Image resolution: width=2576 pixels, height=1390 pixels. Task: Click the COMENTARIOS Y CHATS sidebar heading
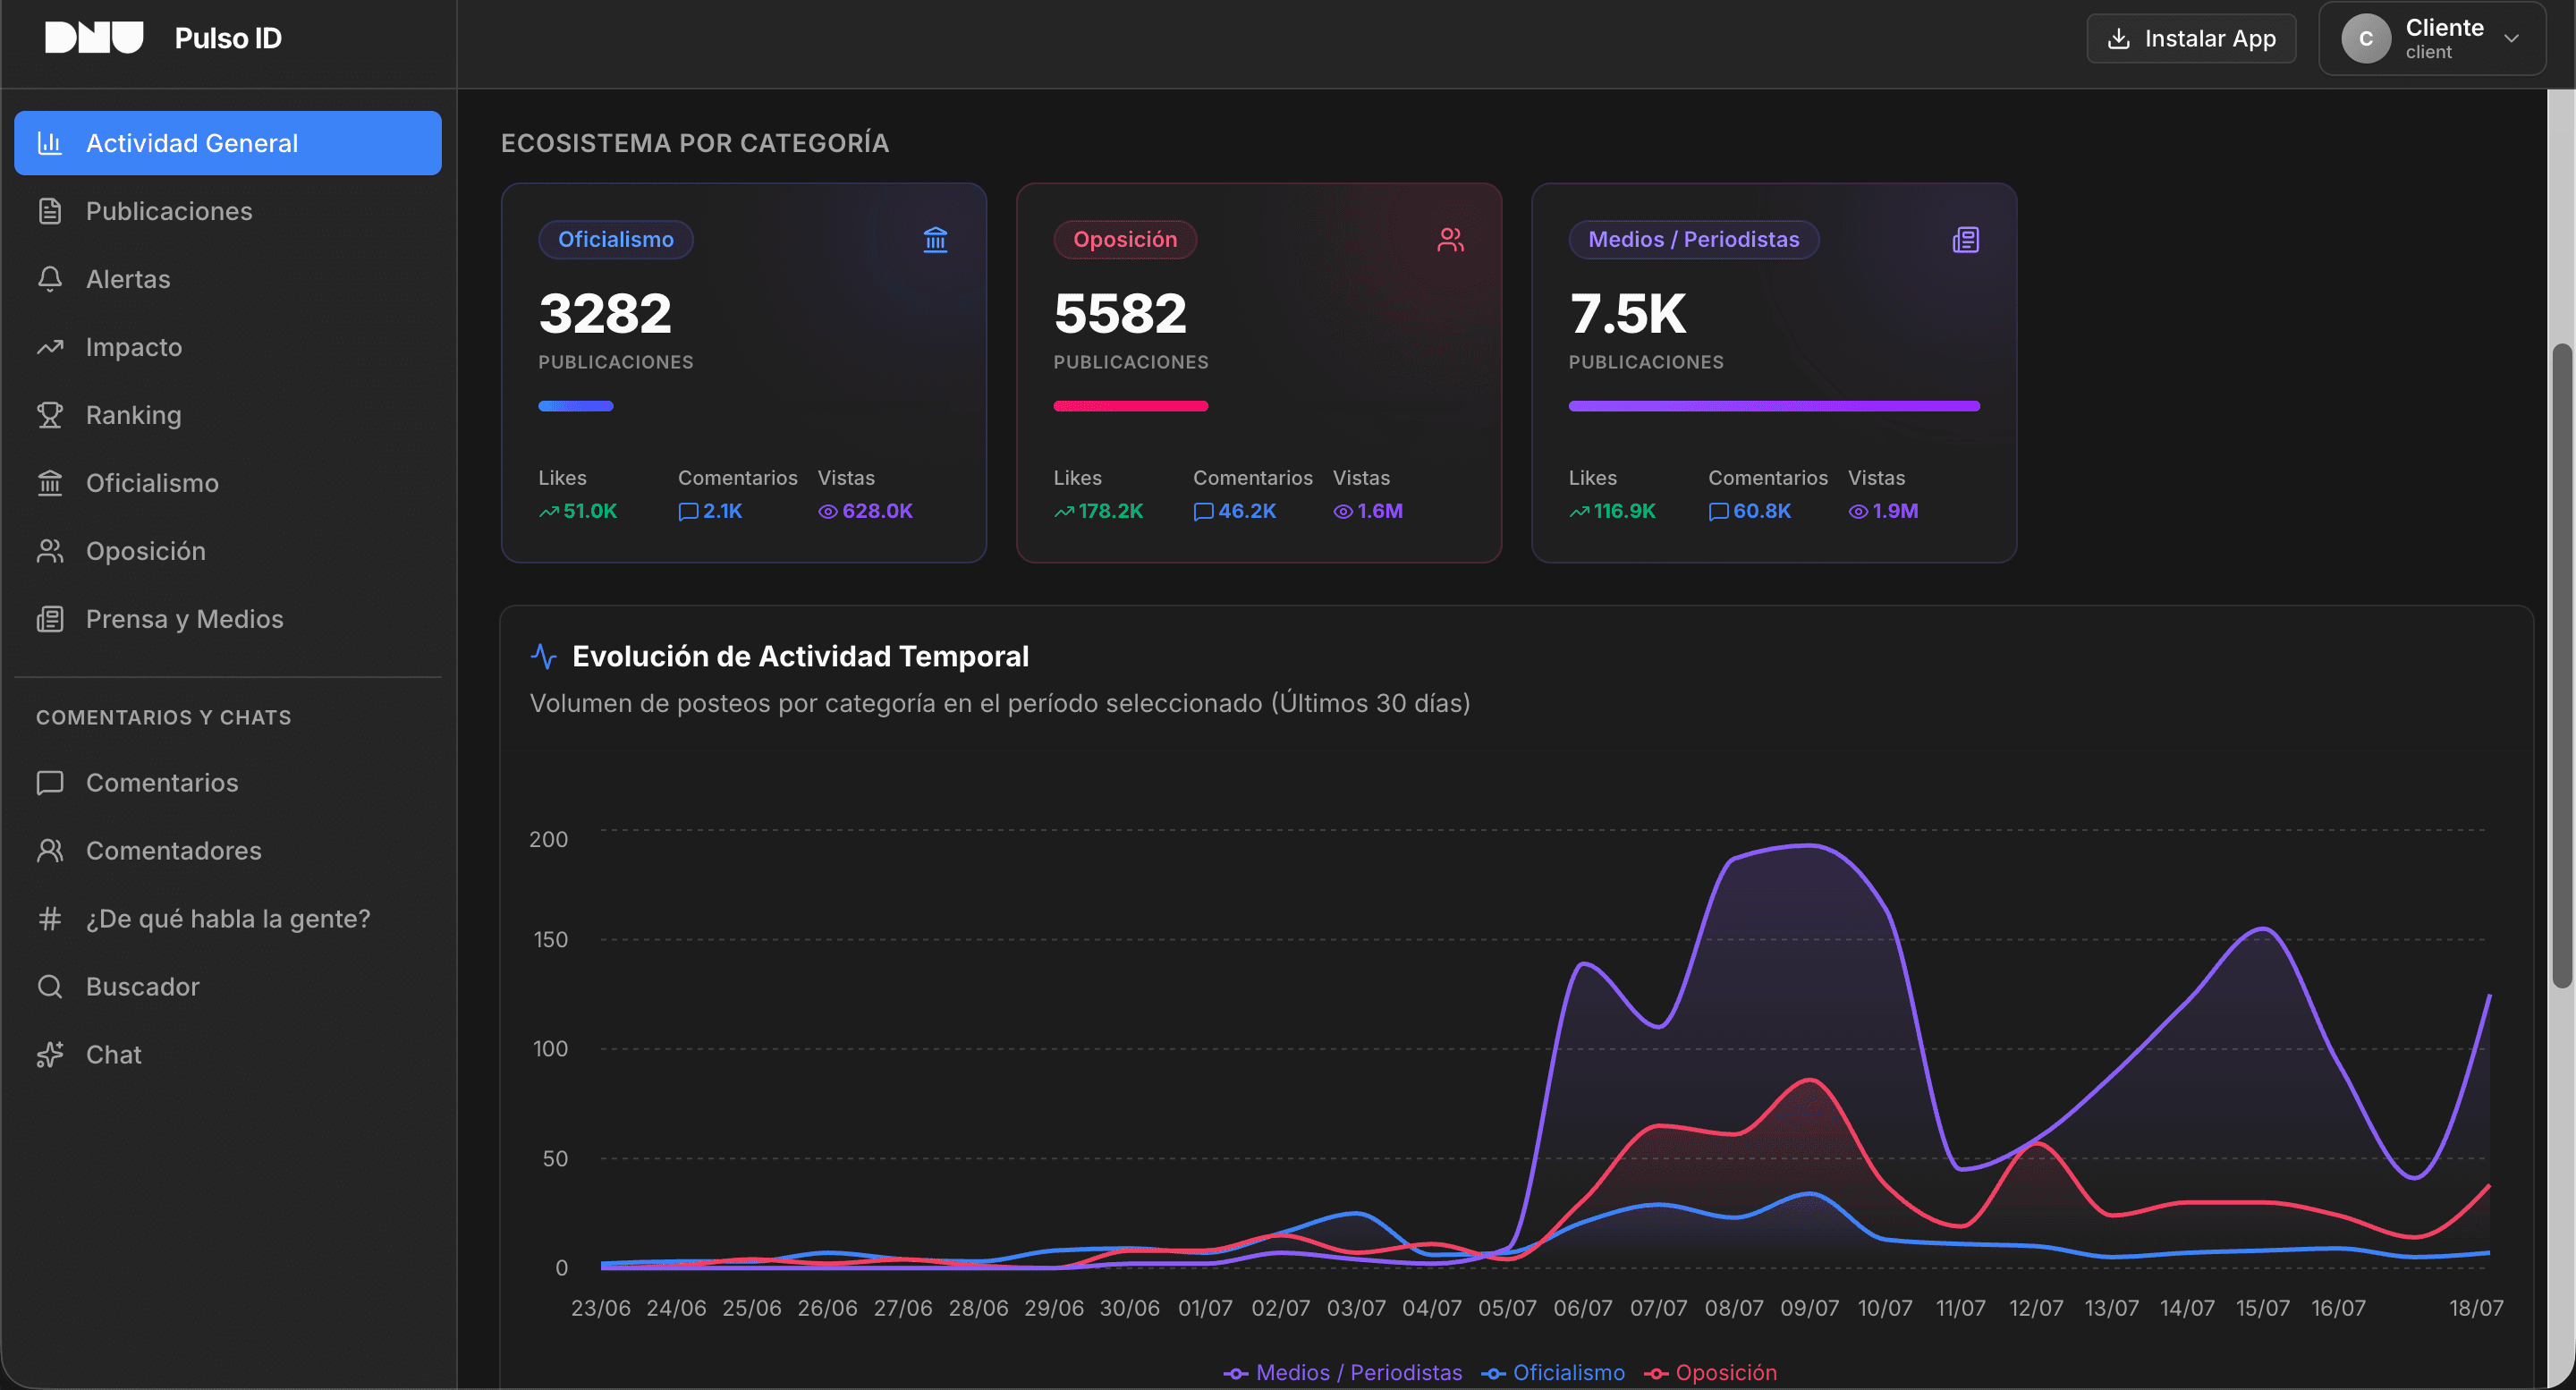click(164, 717)
